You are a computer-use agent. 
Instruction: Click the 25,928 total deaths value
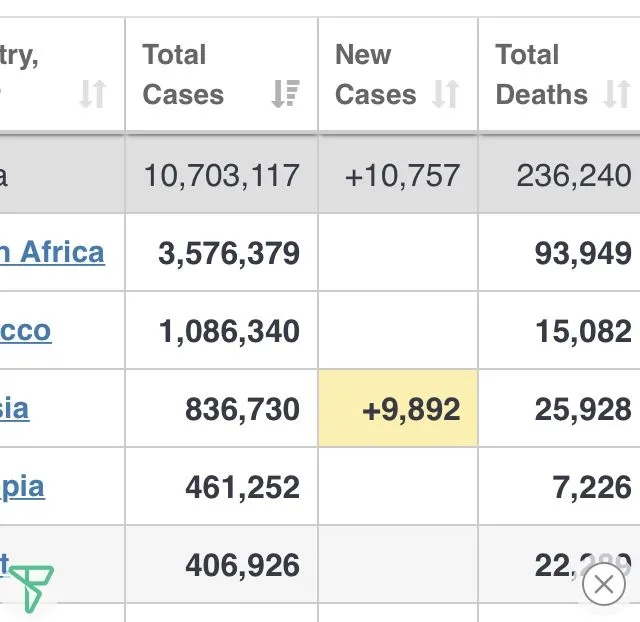[583, 409]
